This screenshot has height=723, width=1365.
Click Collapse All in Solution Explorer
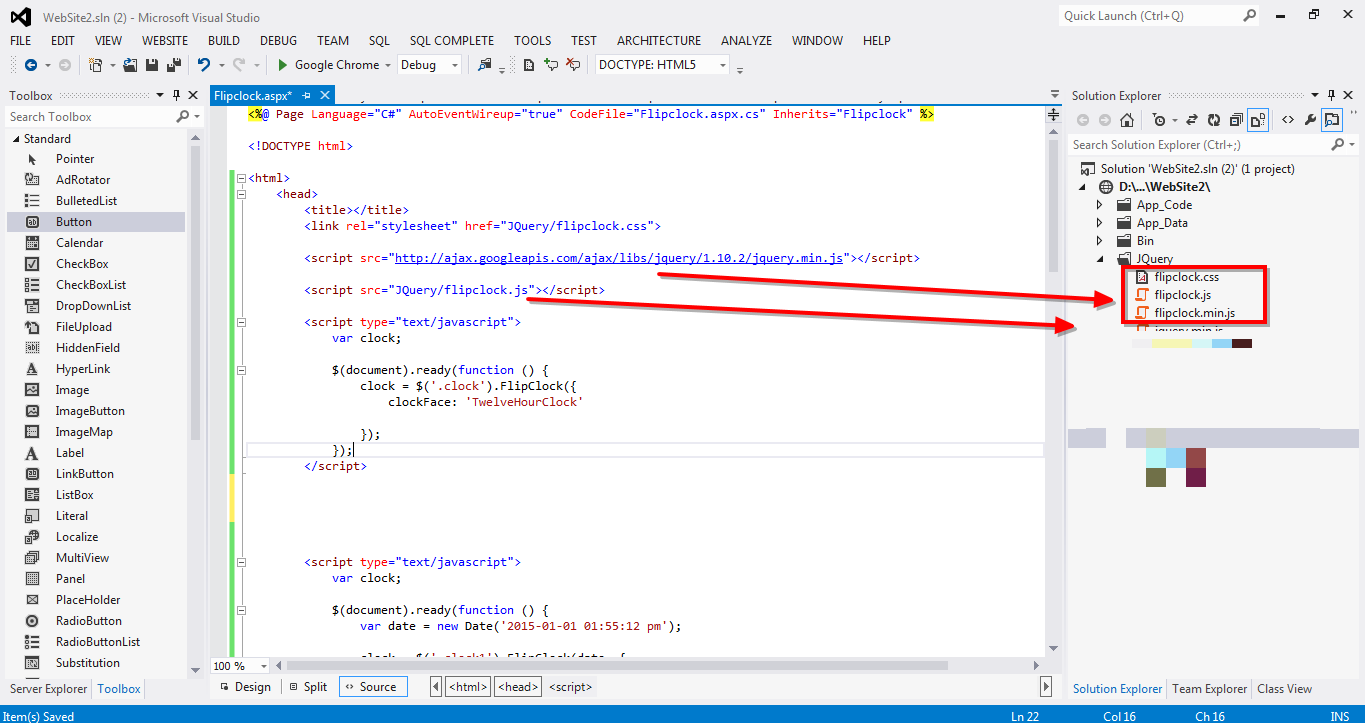(x=1235, y=119)
